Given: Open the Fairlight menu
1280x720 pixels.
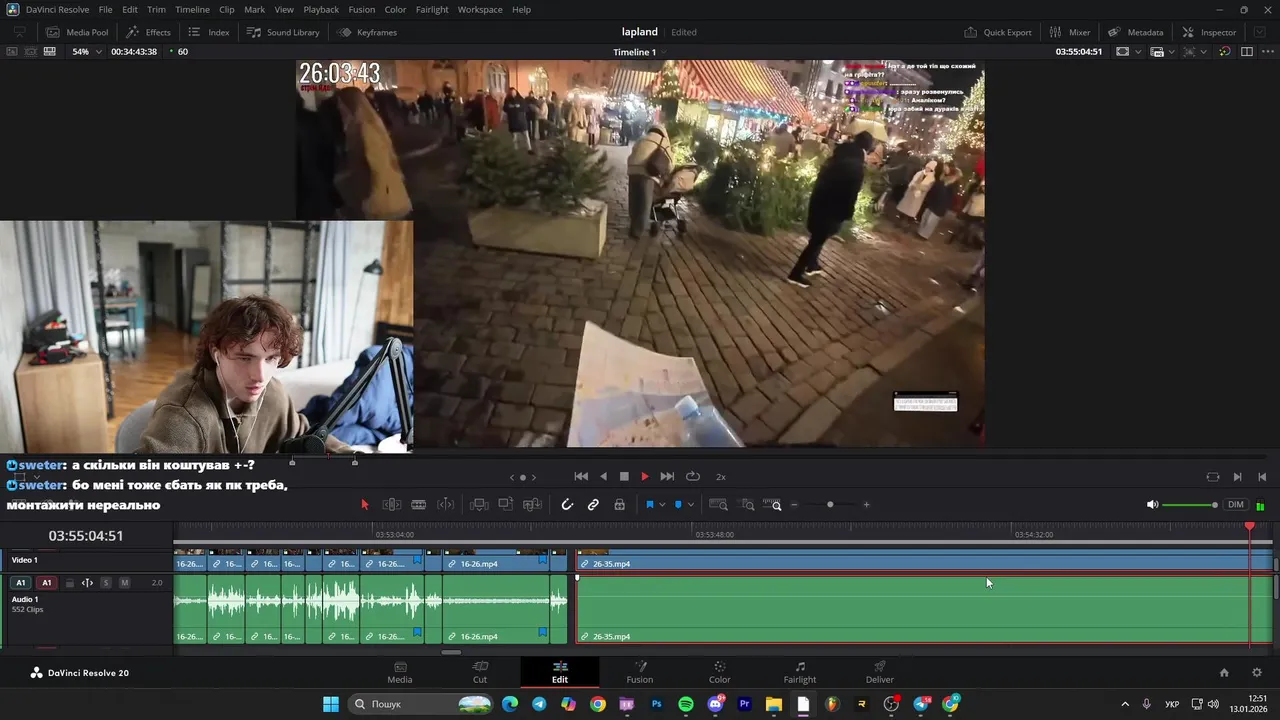Looking at the screenshot, I should coord(432,9).
